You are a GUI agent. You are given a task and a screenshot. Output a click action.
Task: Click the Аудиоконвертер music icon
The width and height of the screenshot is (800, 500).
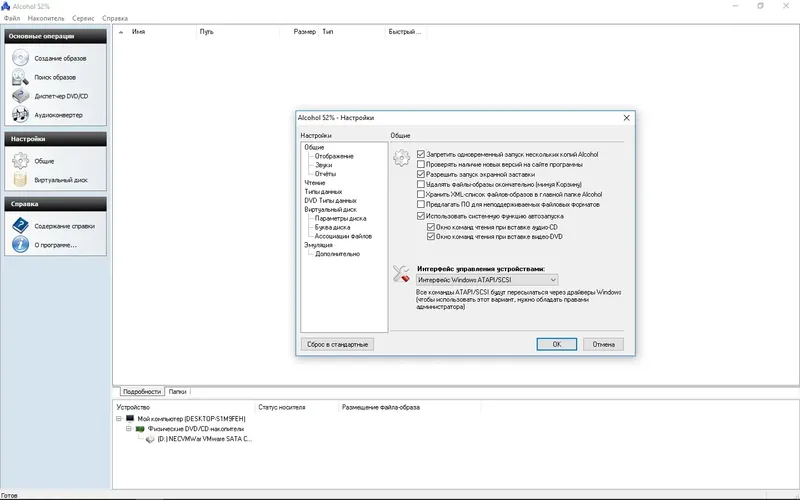20,115
